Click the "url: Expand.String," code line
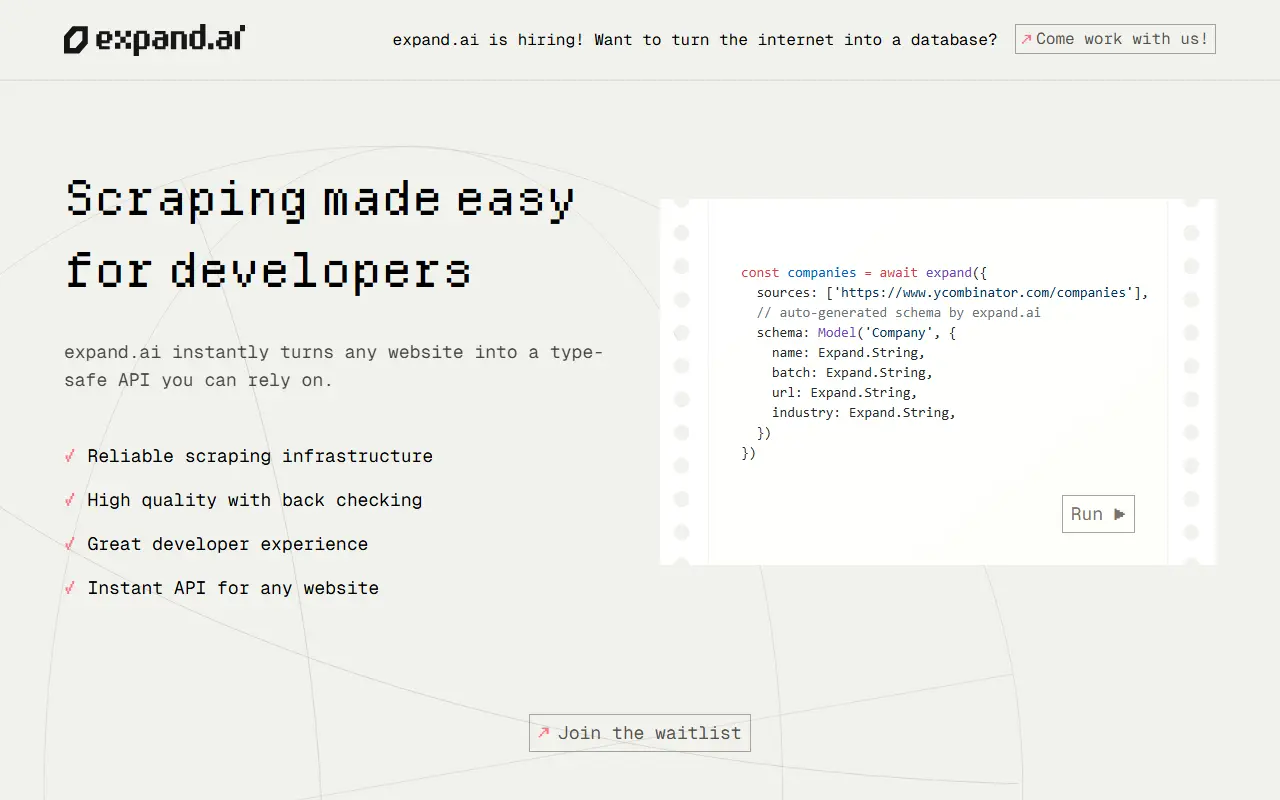1280x800 pixels. coord(845,393)
